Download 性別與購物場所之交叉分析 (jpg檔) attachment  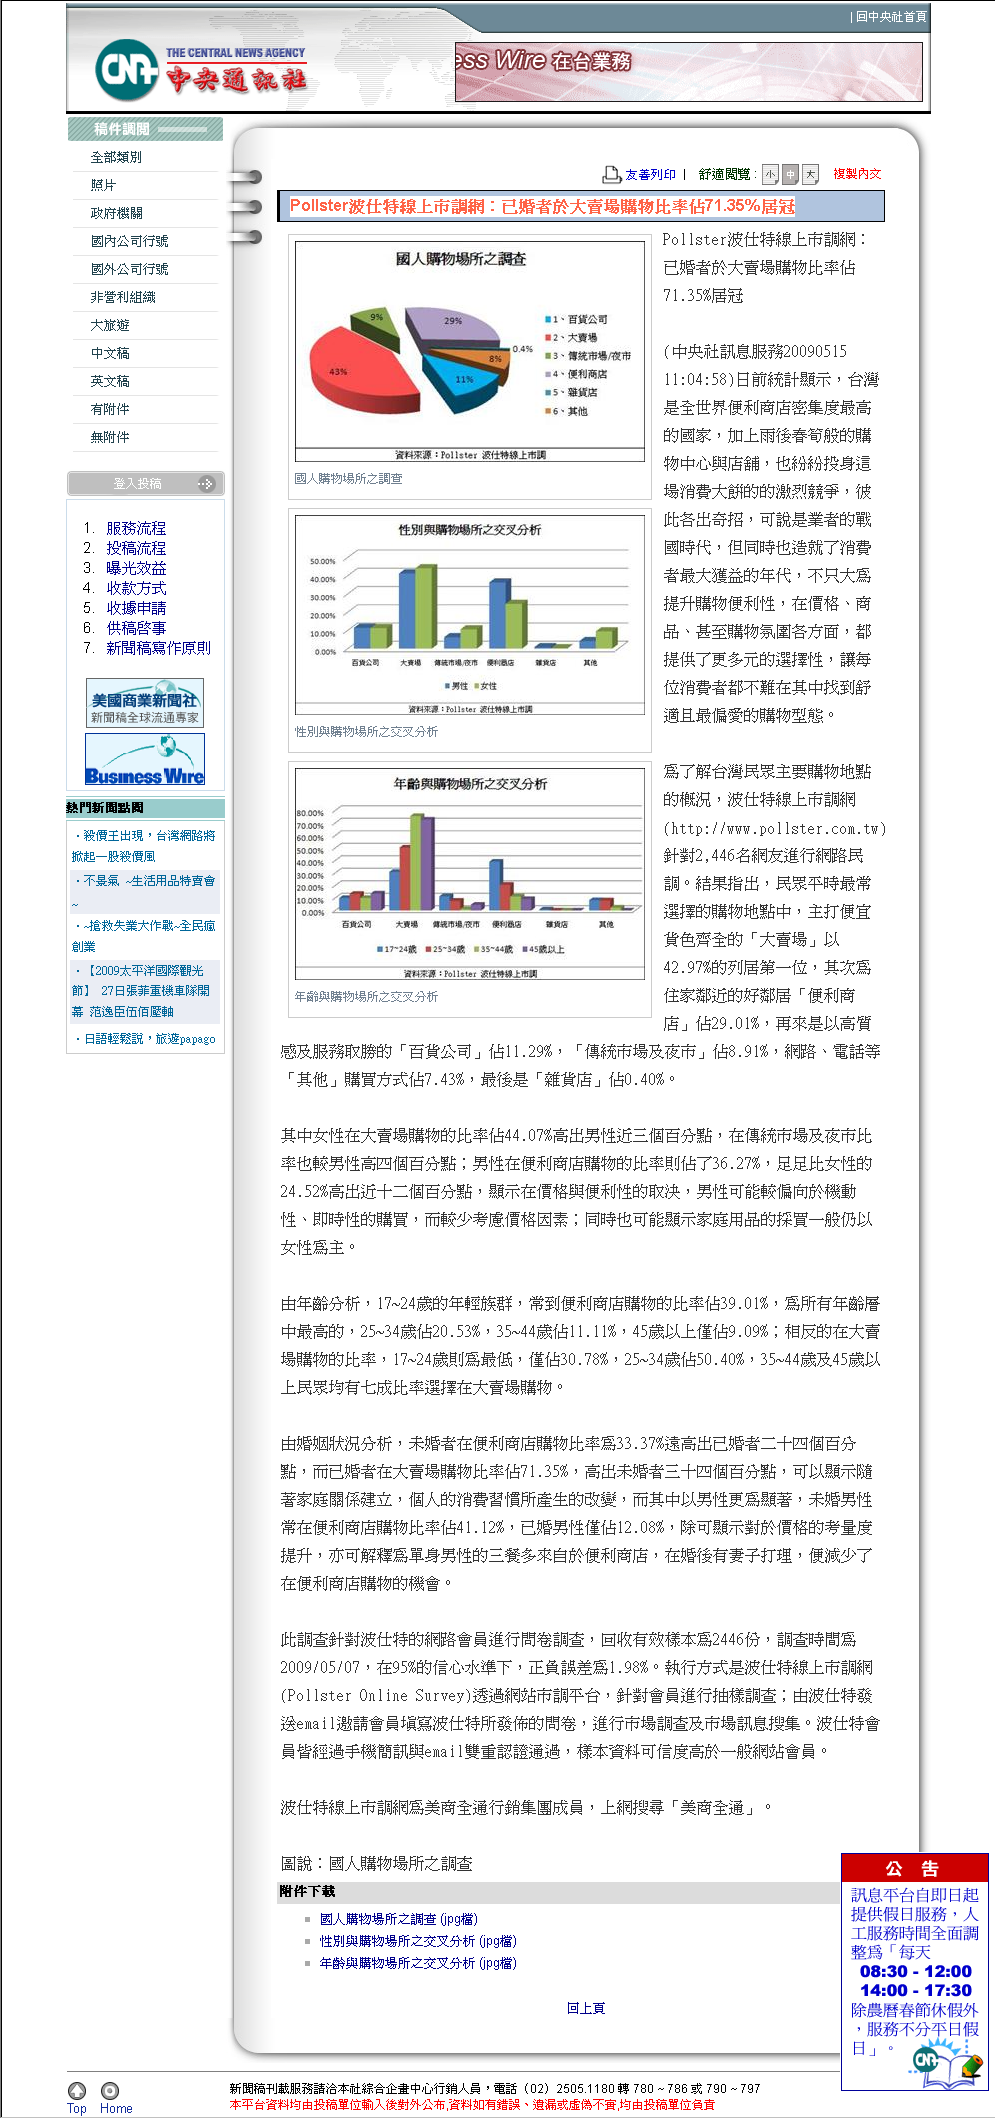coord(418,1941)
